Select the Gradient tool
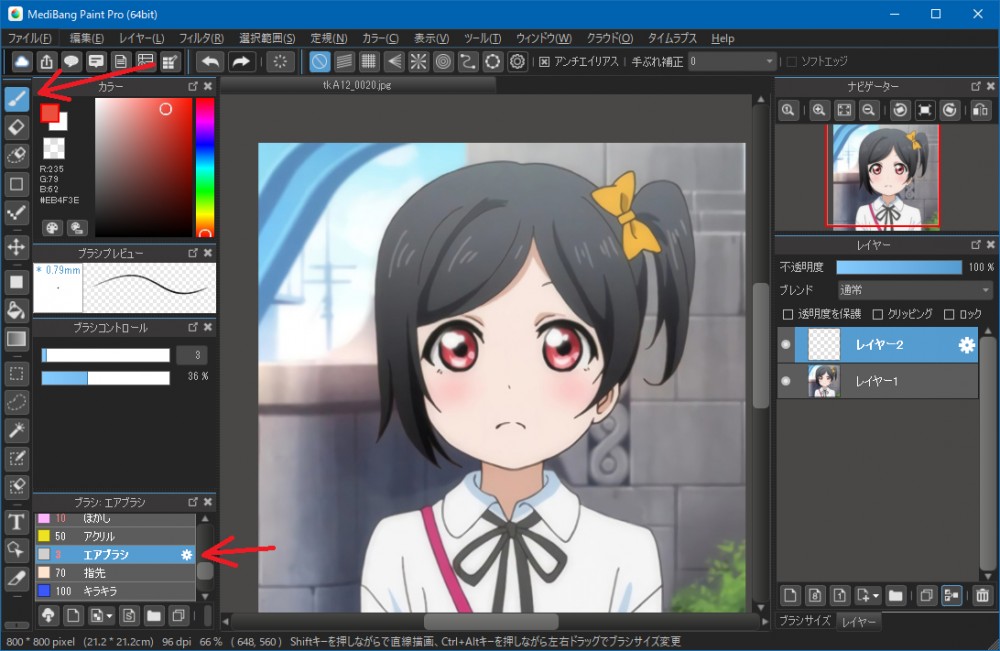The width and height of the screenshot is (1000, 651). [17, 339]
